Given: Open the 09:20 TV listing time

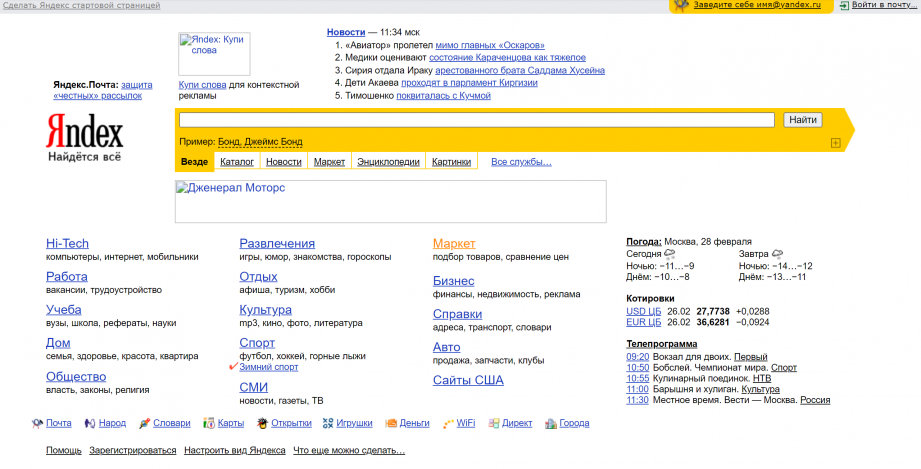Looking at the screenshot, I should coord(637,357).
